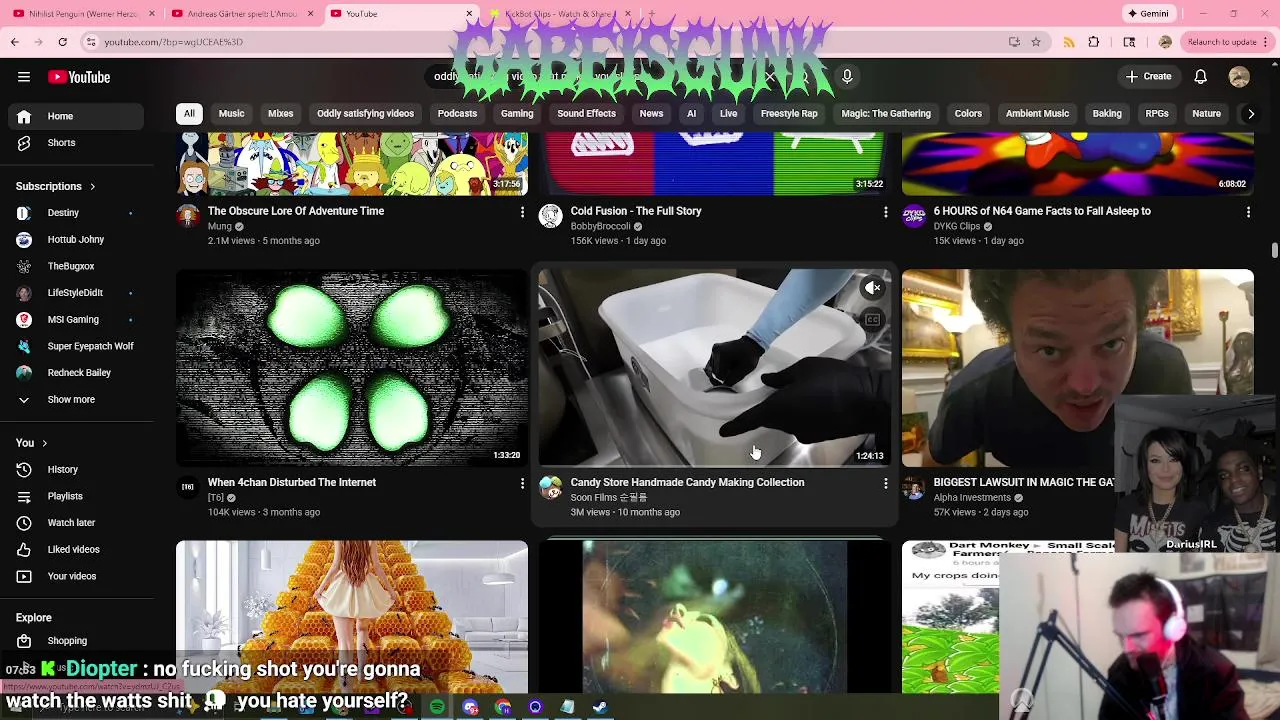Open Alpha Investments channel name

point(972,498)
